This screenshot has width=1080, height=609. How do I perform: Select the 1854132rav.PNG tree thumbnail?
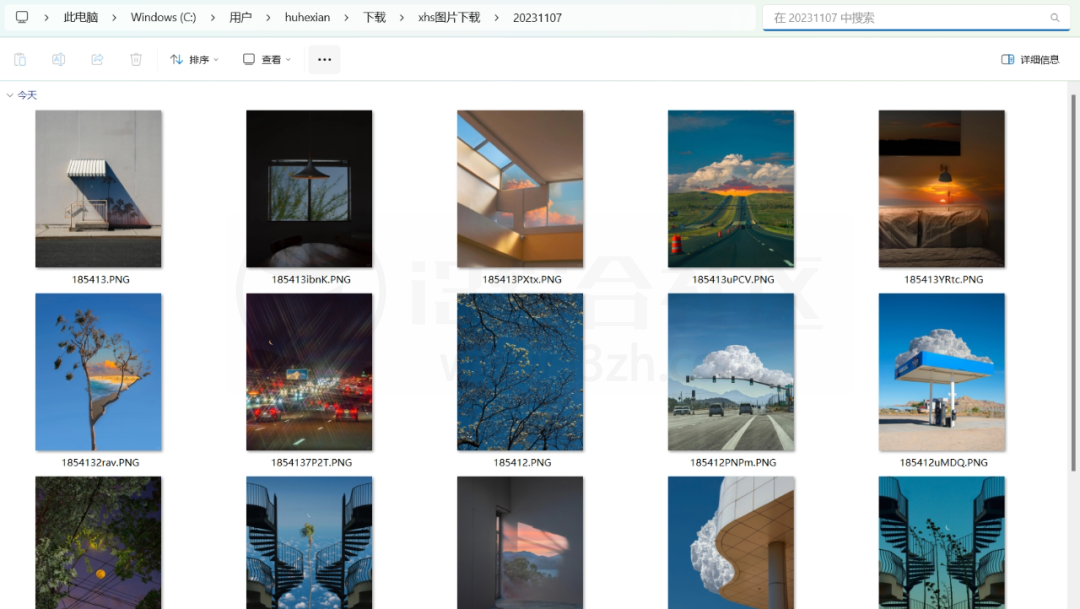click(98, 372)
